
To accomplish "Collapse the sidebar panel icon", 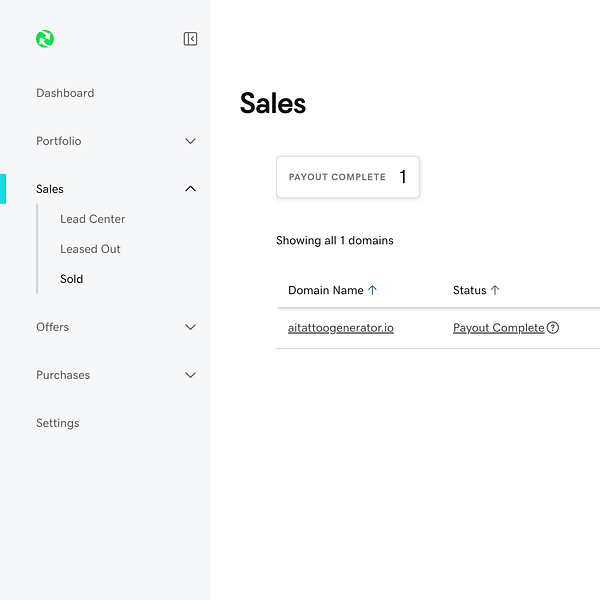I will point(190,39).
